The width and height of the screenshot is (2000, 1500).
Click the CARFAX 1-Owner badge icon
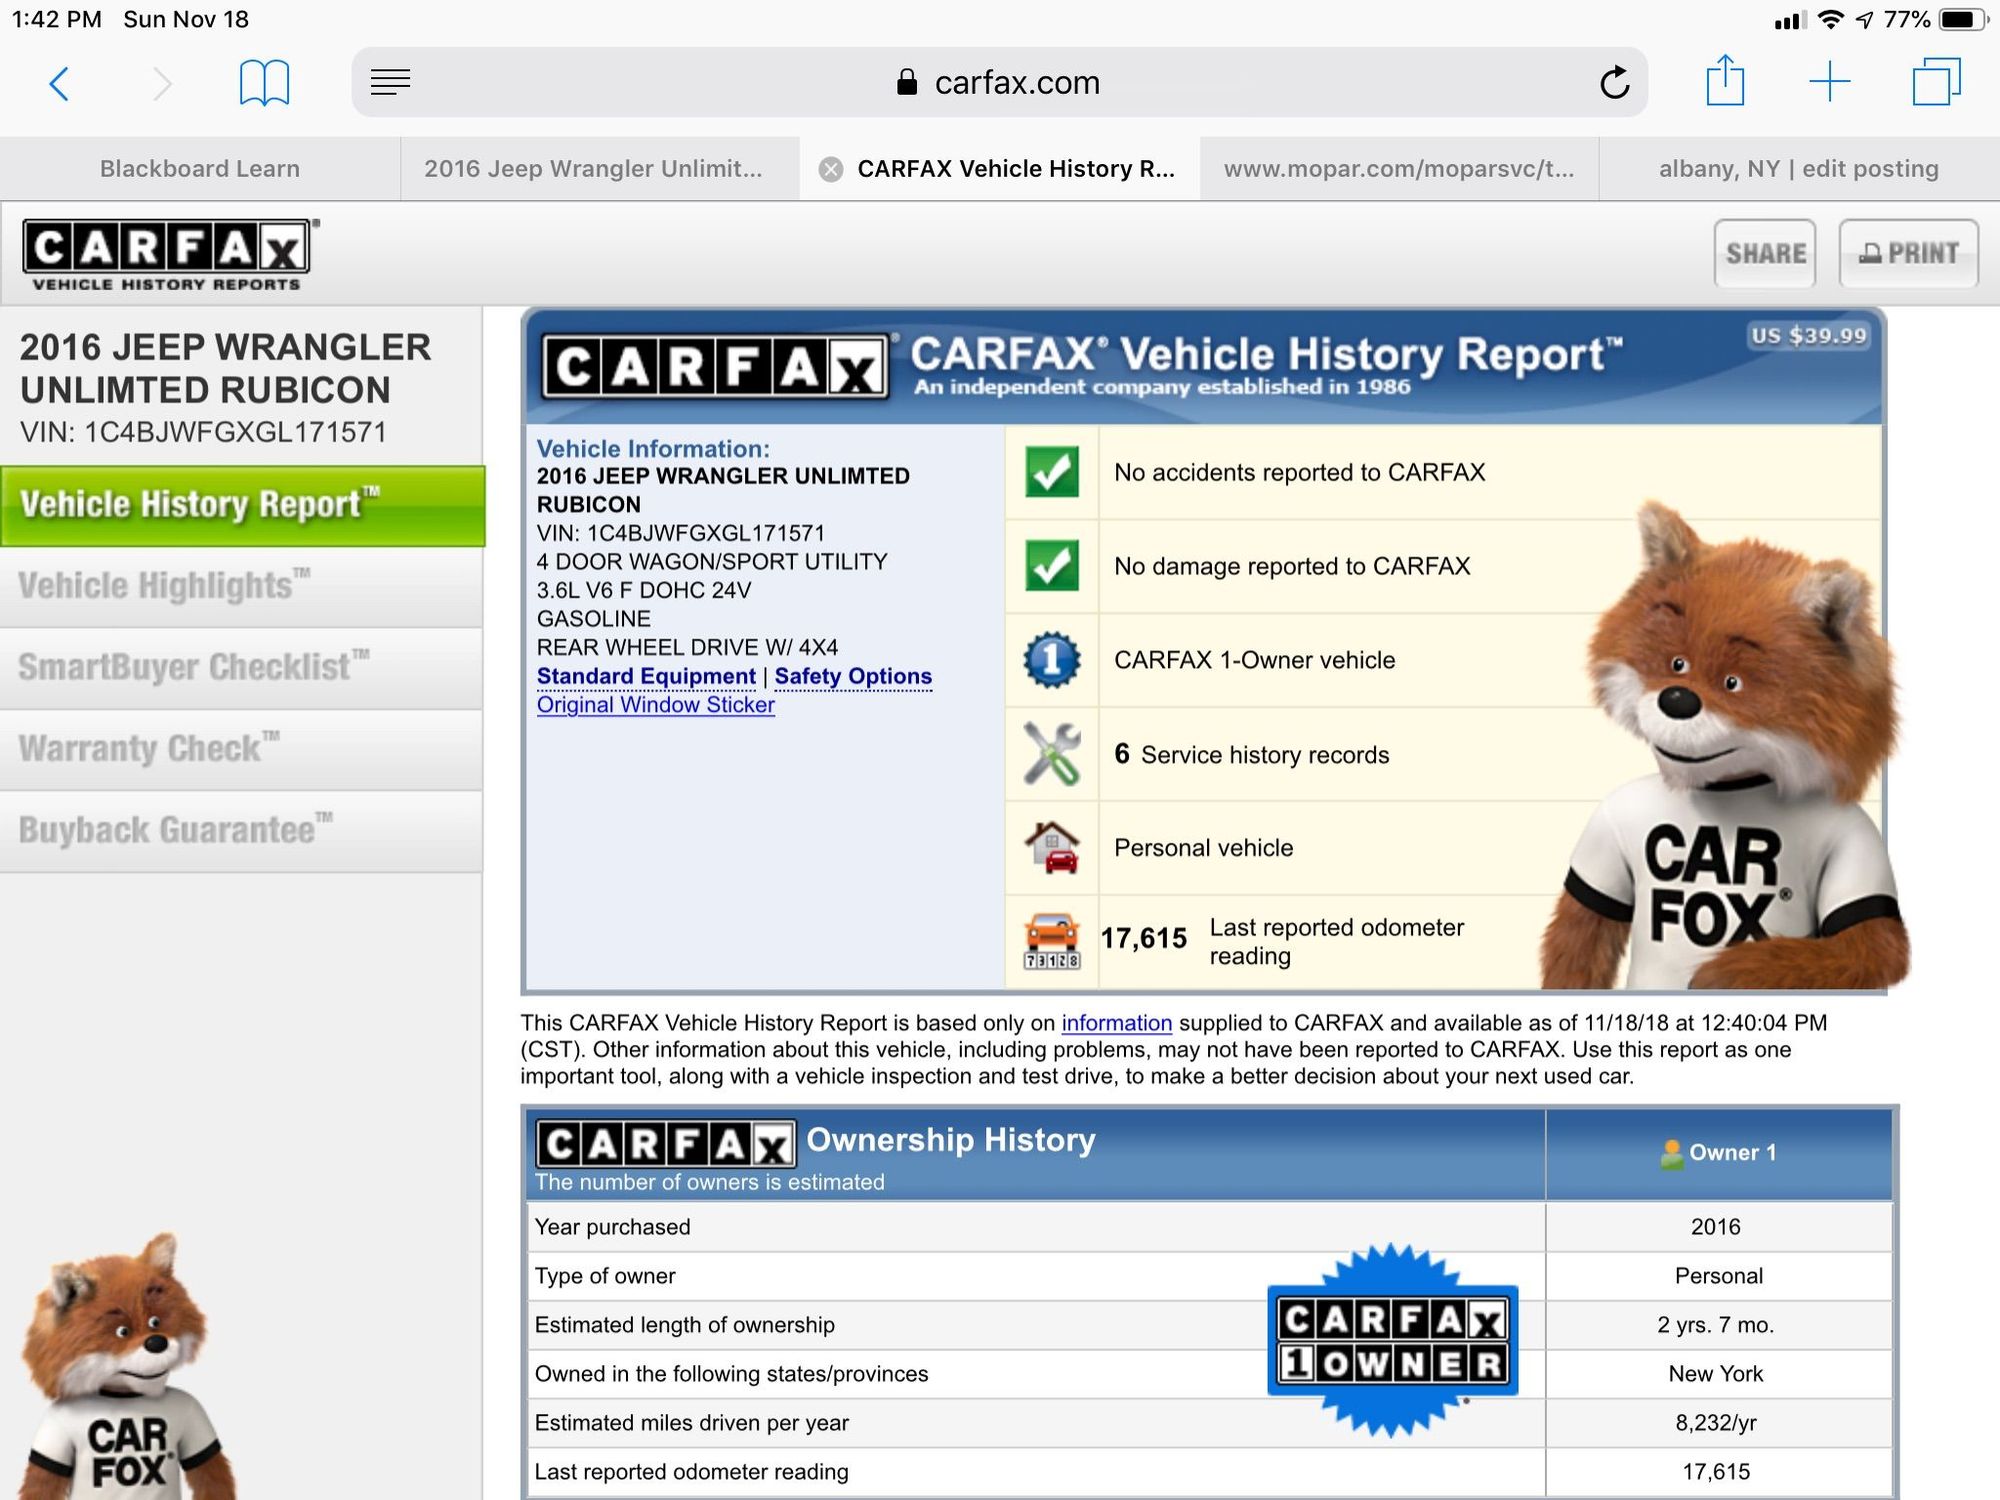point(1052,660)
